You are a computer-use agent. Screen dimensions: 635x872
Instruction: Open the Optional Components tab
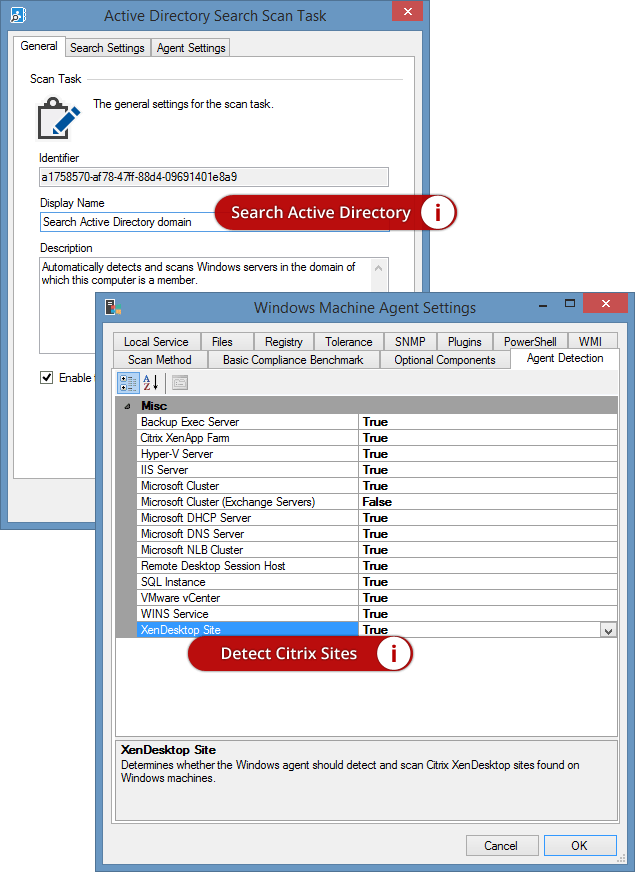tap(445, 360)
